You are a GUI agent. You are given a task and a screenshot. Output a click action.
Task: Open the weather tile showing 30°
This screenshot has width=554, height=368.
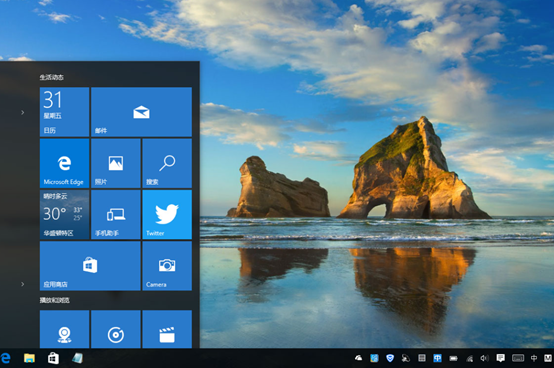tap(64, 214)
